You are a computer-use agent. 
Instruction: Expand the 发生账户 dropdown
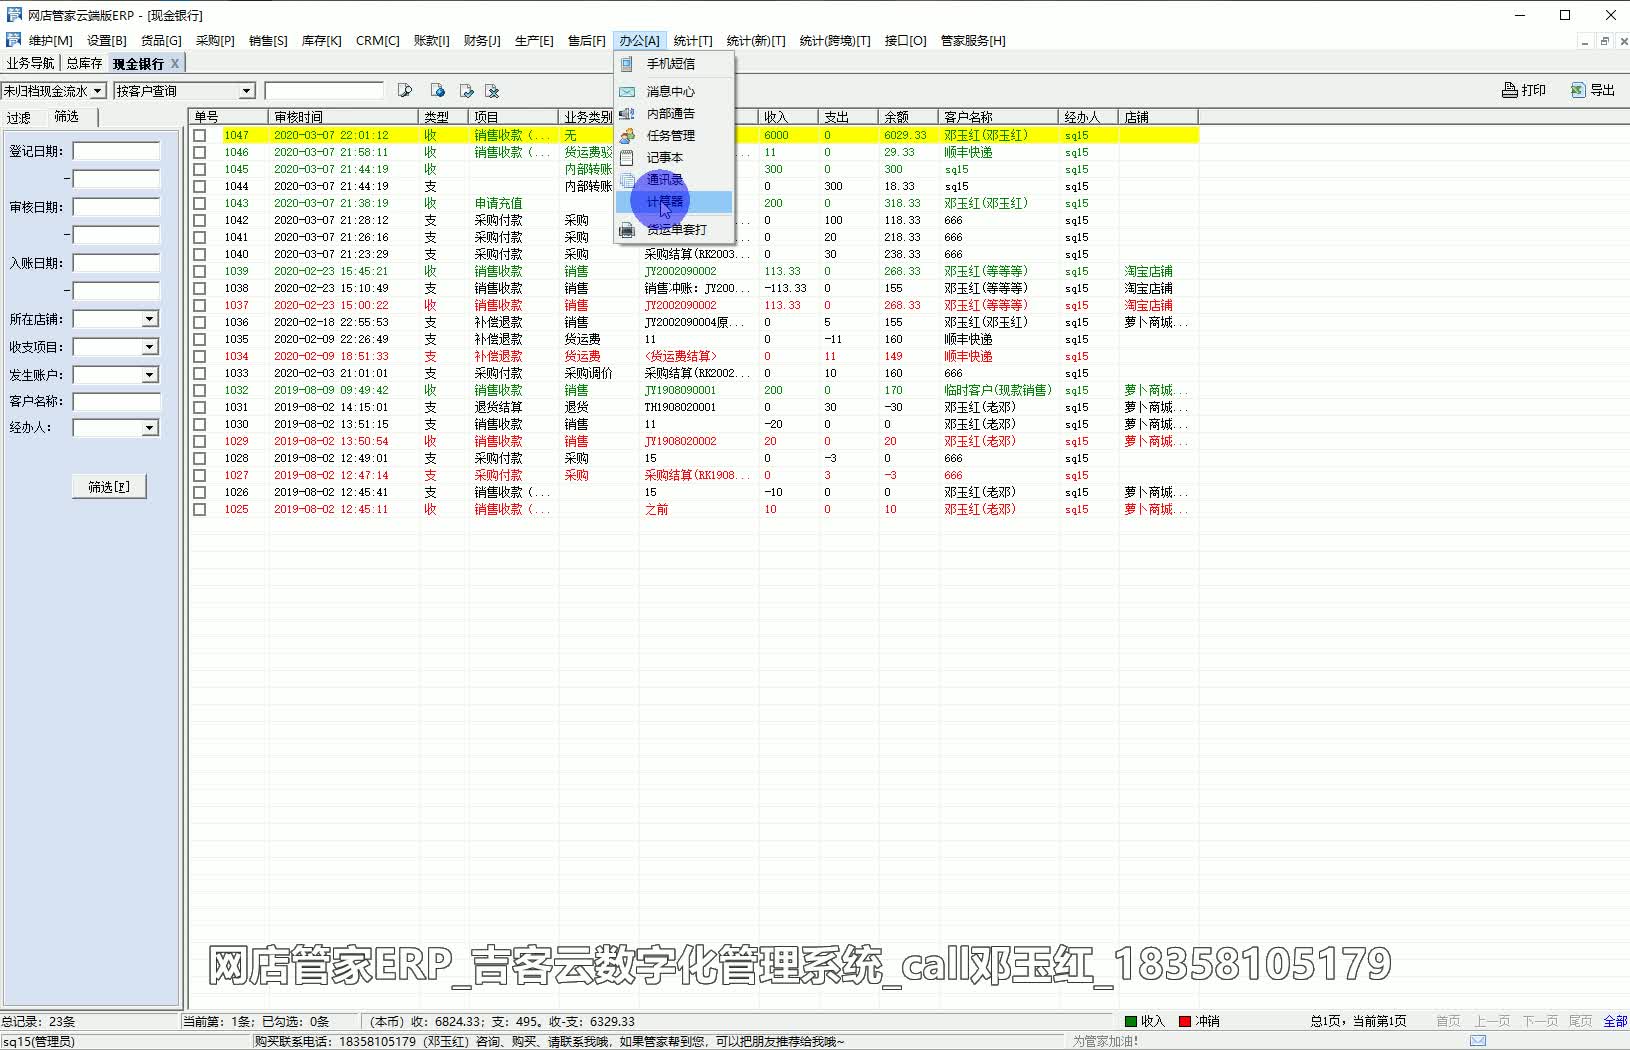(x=150, y=375)
